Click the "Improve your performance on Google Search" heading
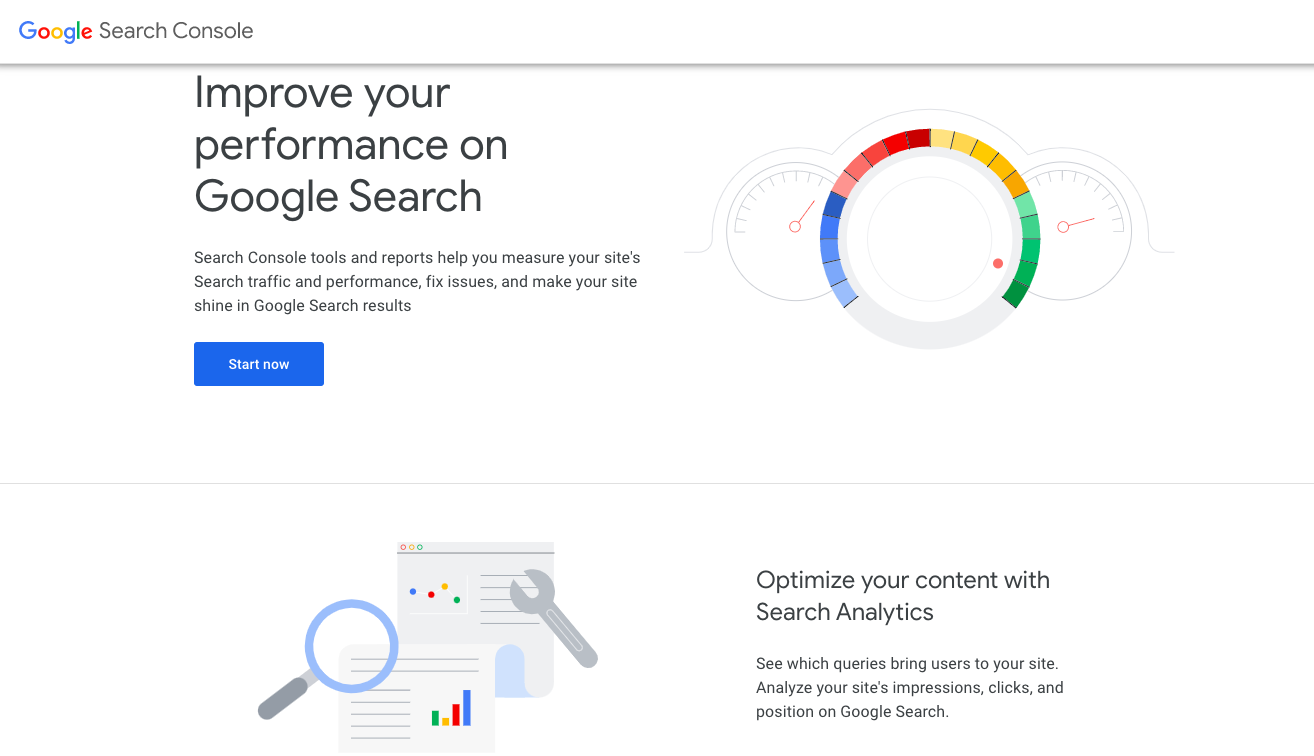Screen dimensions: 1314x756 (x=350, y=145)
